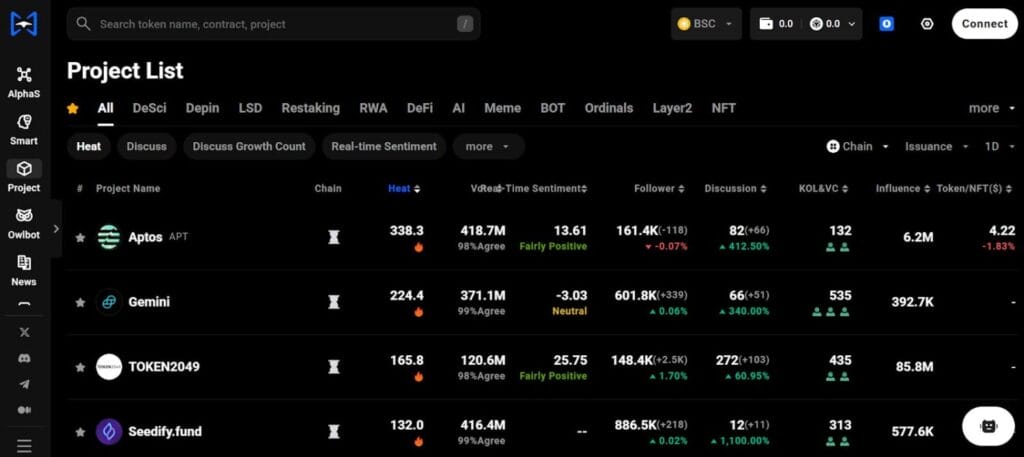This screenshot has height=457, width=1024.
Task: Select the Meme category tab
Action: (x=502, y=108)
